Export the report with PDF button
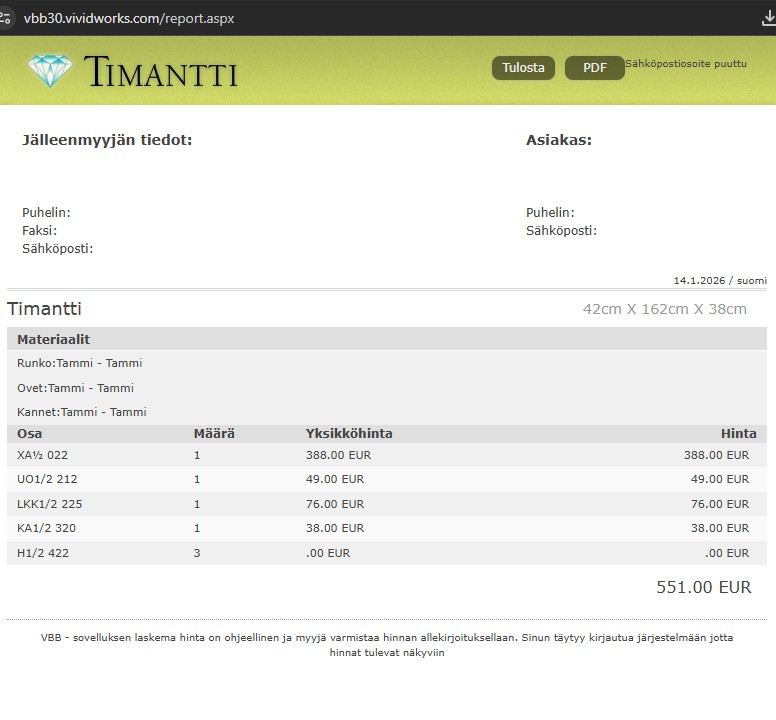This screenshot has width=776, height=720. coord(594,68)
